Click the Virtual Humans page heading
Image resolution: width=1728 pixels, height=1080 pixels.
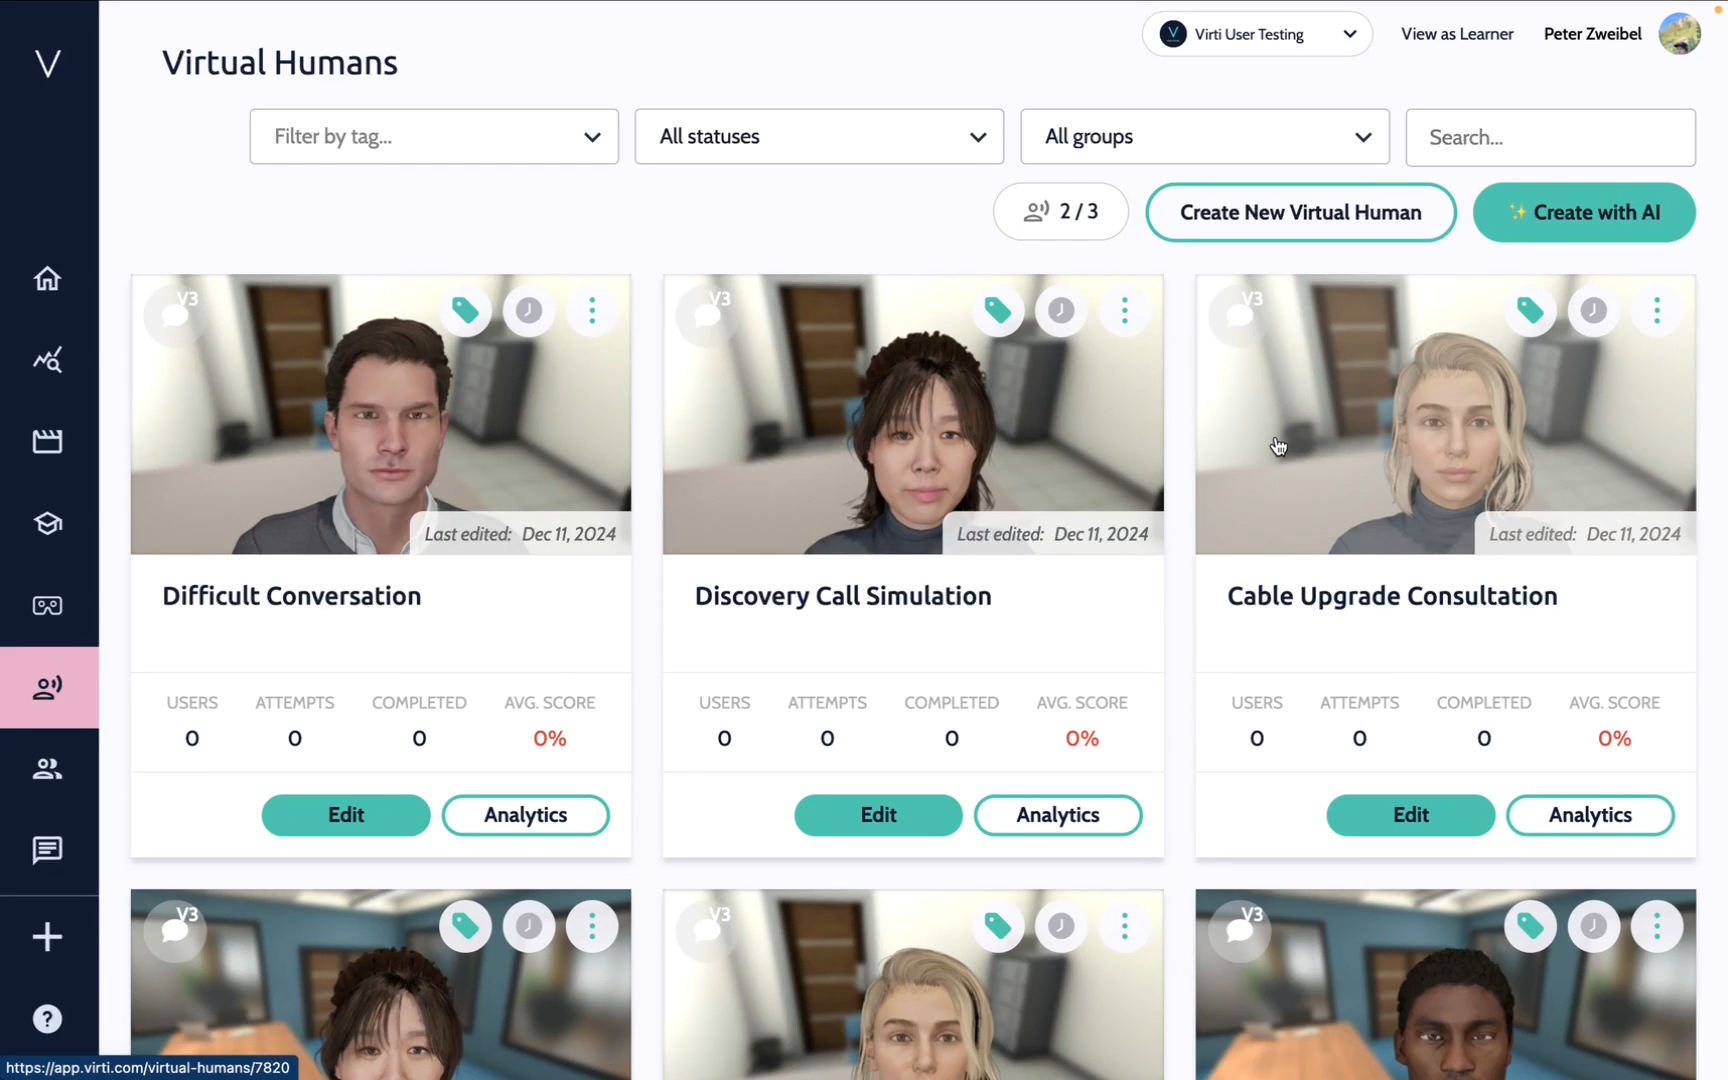click(x=280, y=63)
